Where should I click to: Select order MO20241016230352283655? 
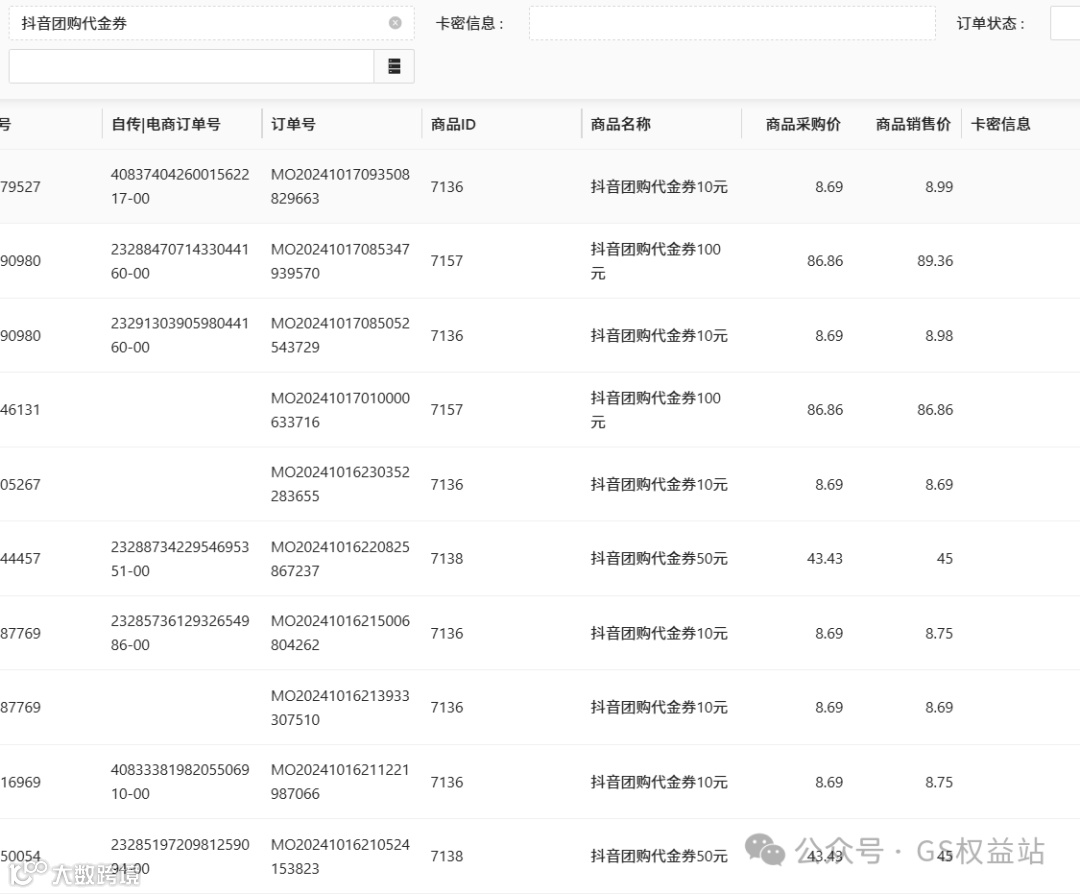click(x=340, y=484)
